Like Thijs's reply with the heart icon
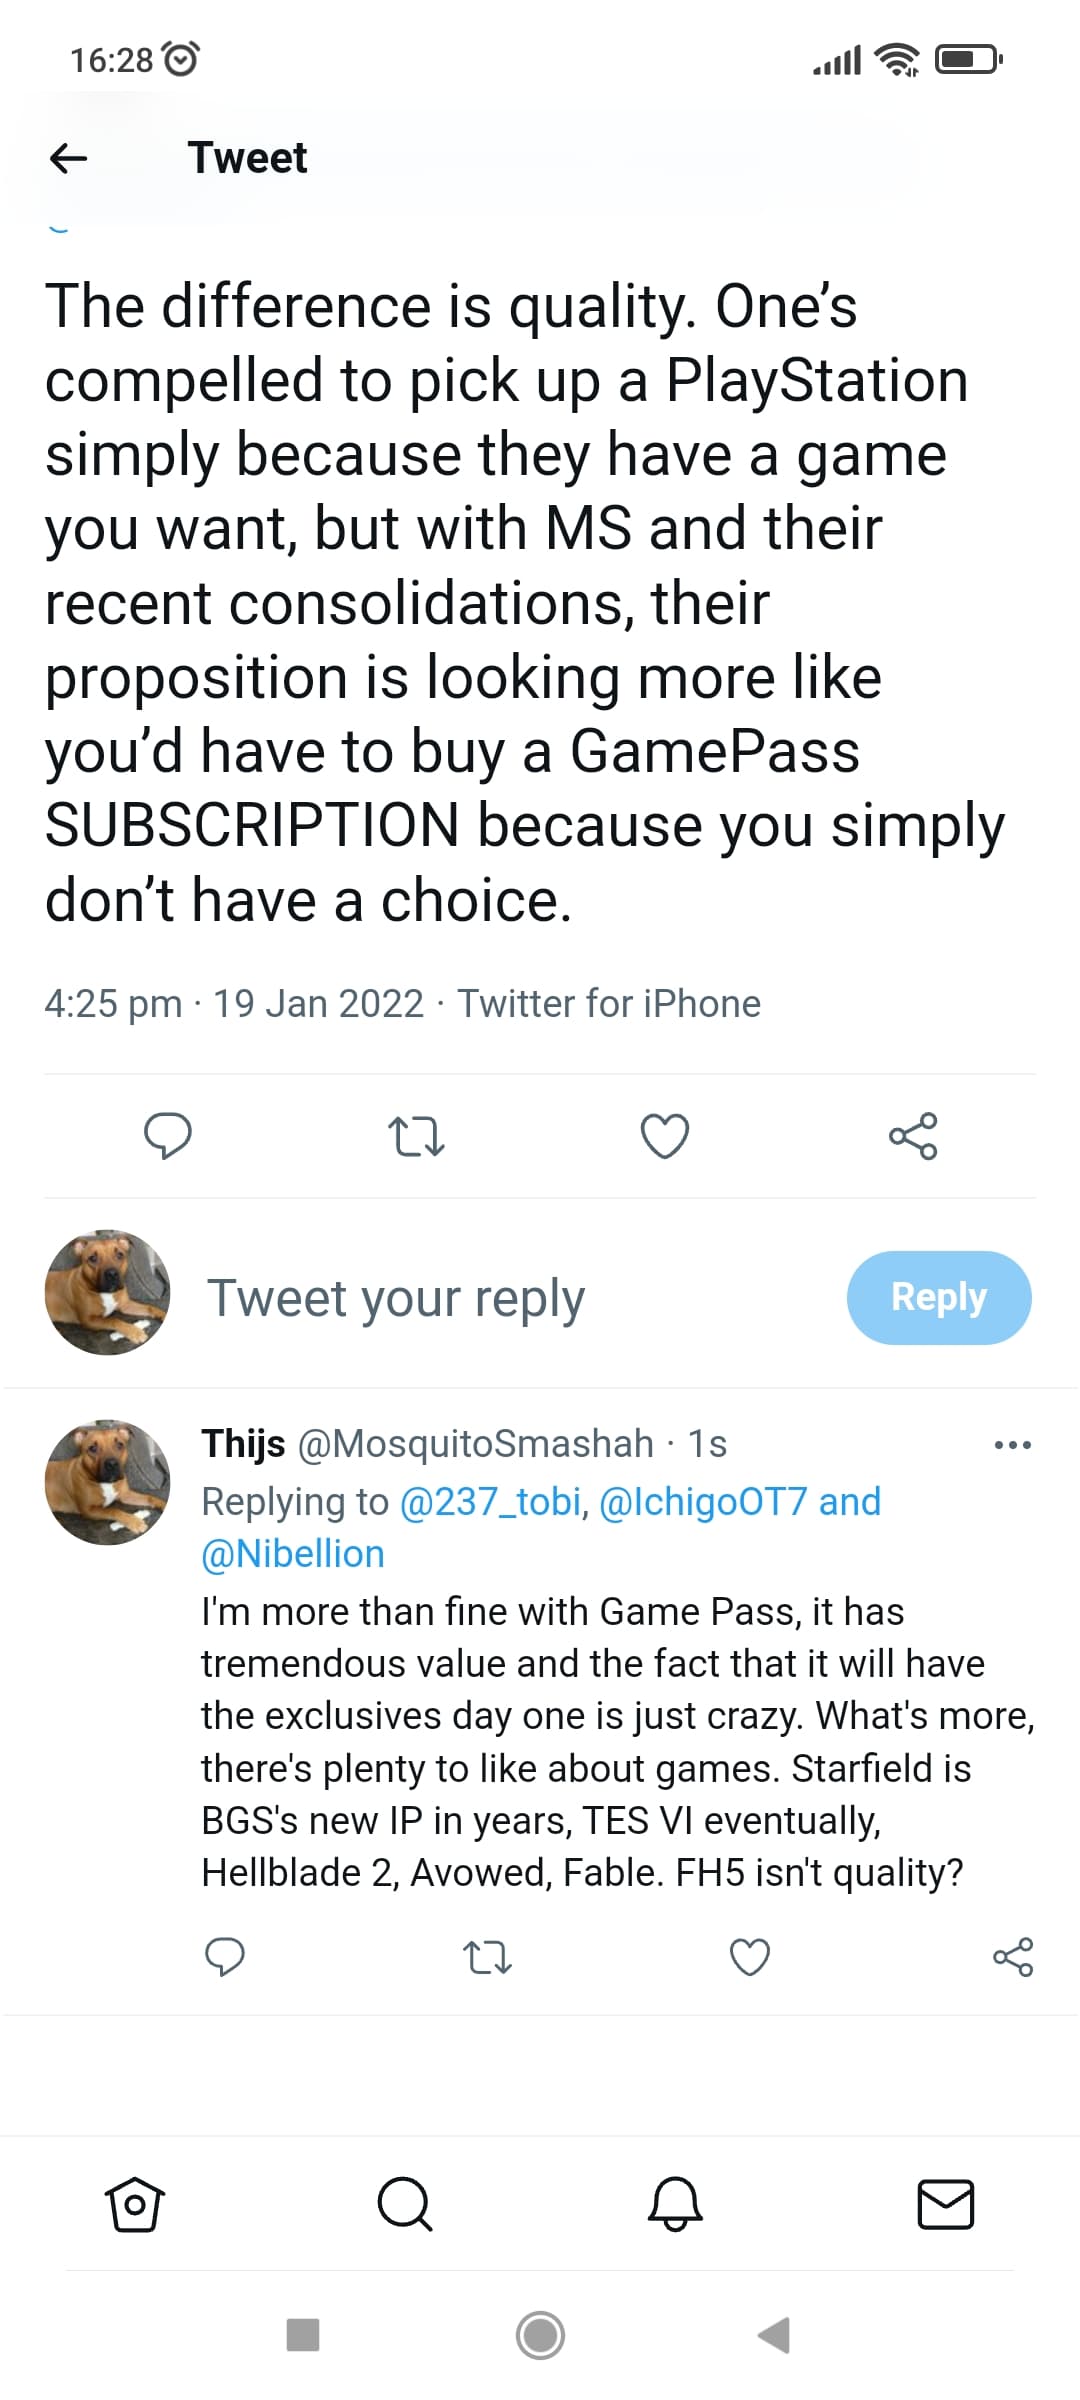The height and width of the screenshot is (2400, 1080). click(750, 1957)
